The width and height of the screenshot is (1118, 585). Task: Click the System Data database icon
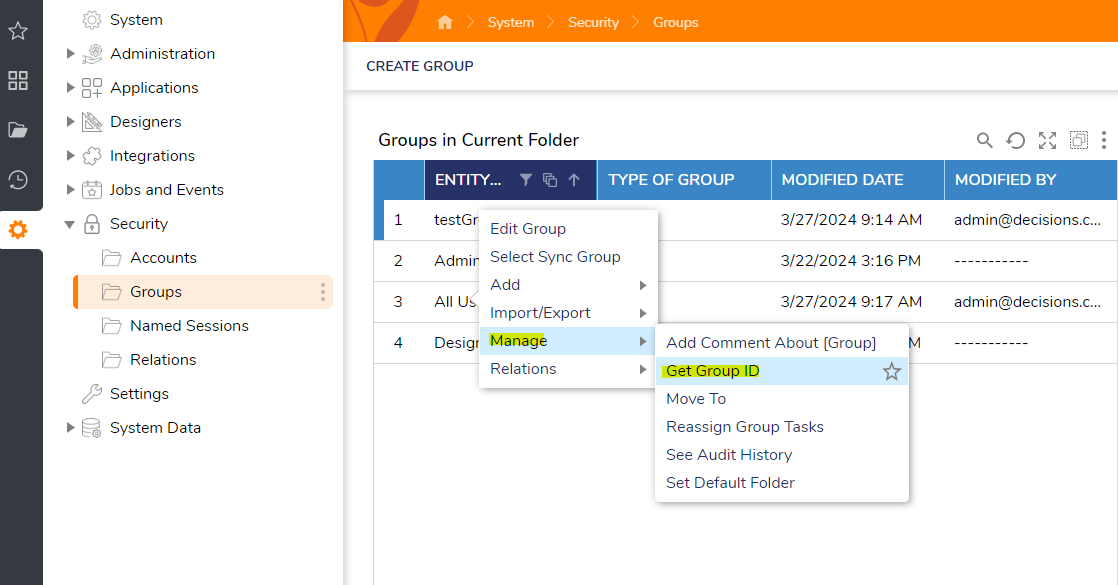pyautogui.click(x=92, y=428)
